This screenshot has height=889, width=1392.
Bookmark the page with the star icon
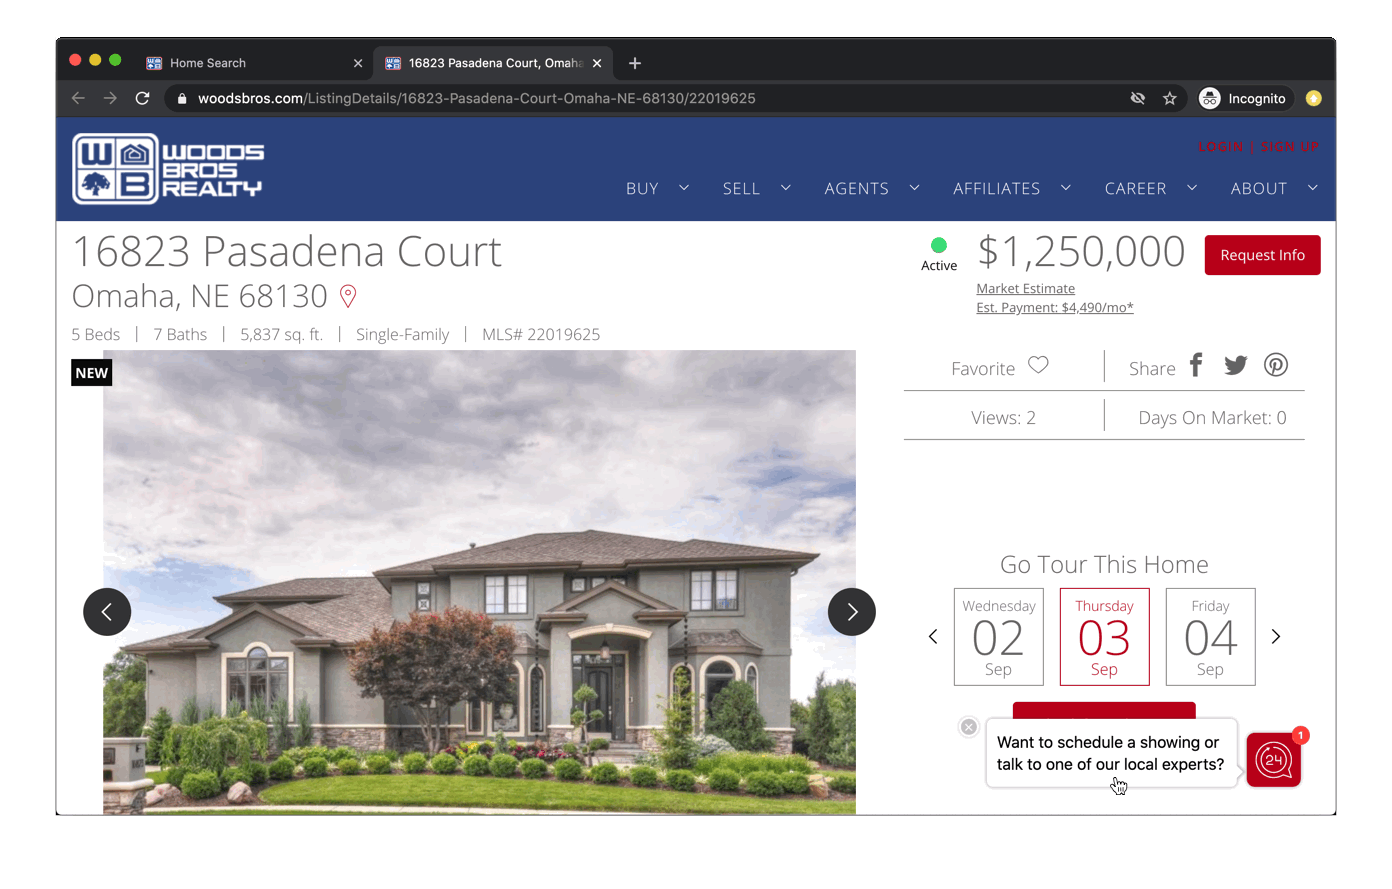point(1170,98)
